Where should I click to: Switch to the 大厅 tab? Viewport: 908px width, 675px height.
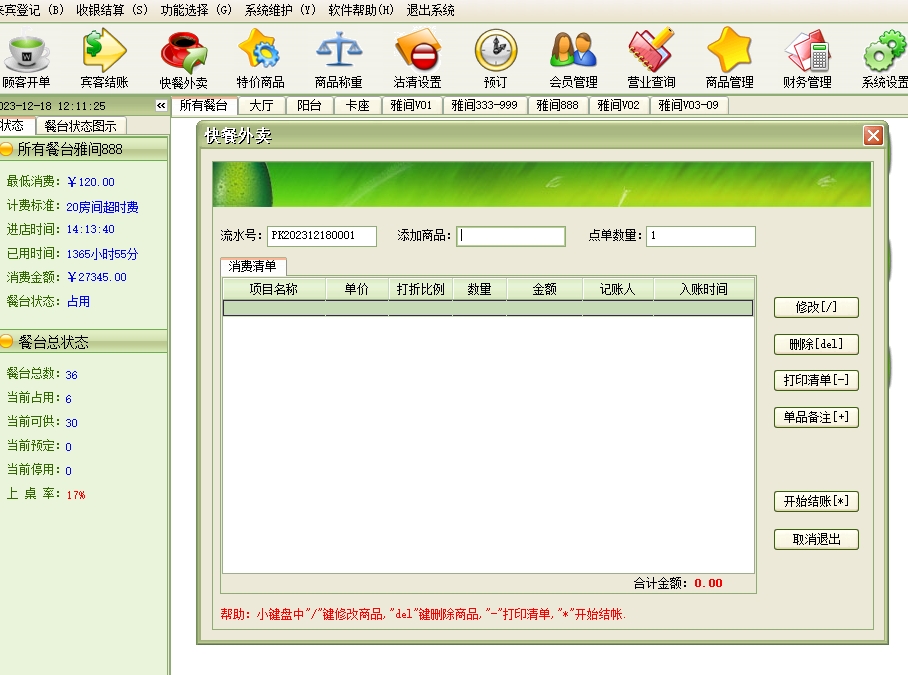261,105
